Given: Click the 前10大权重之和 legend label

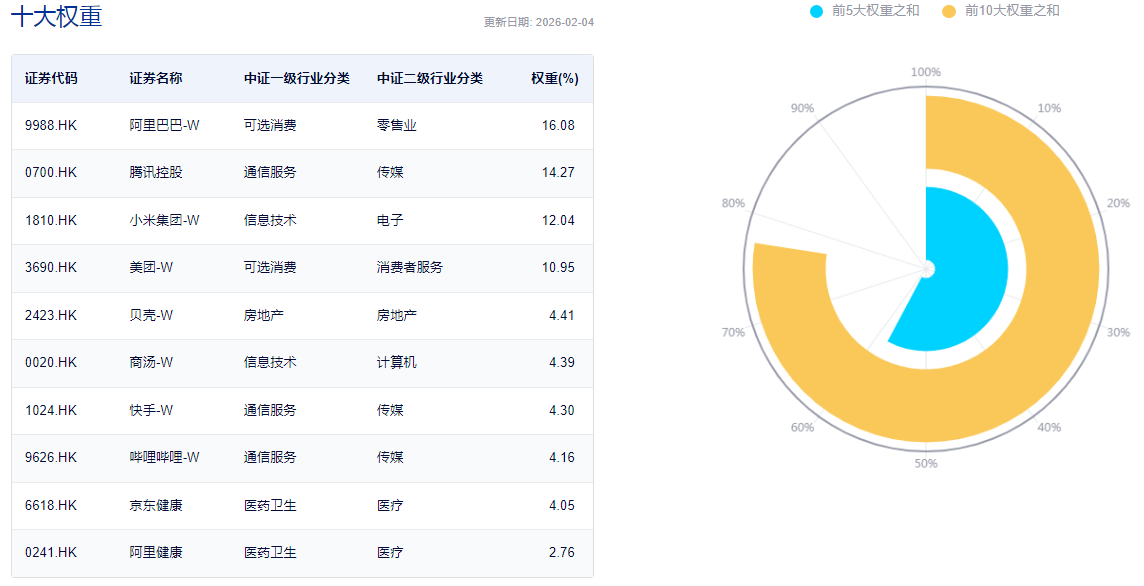Looking at the screenshot, I should tap(1012, 11).
